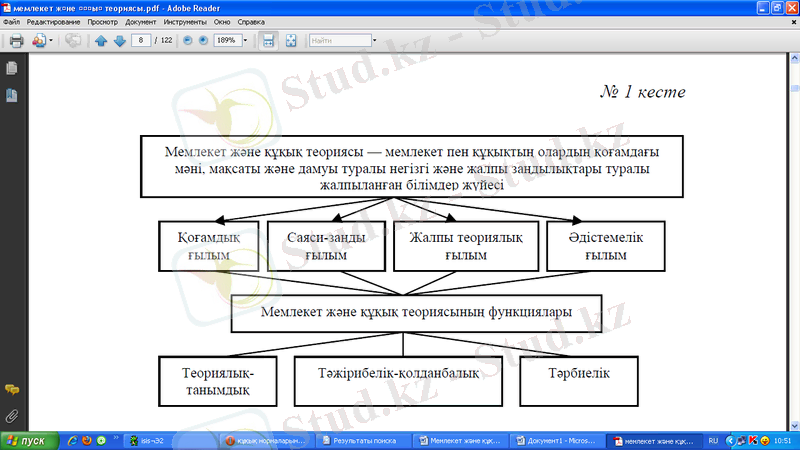Click the tray icon next to tray arrow

(742, 441)
